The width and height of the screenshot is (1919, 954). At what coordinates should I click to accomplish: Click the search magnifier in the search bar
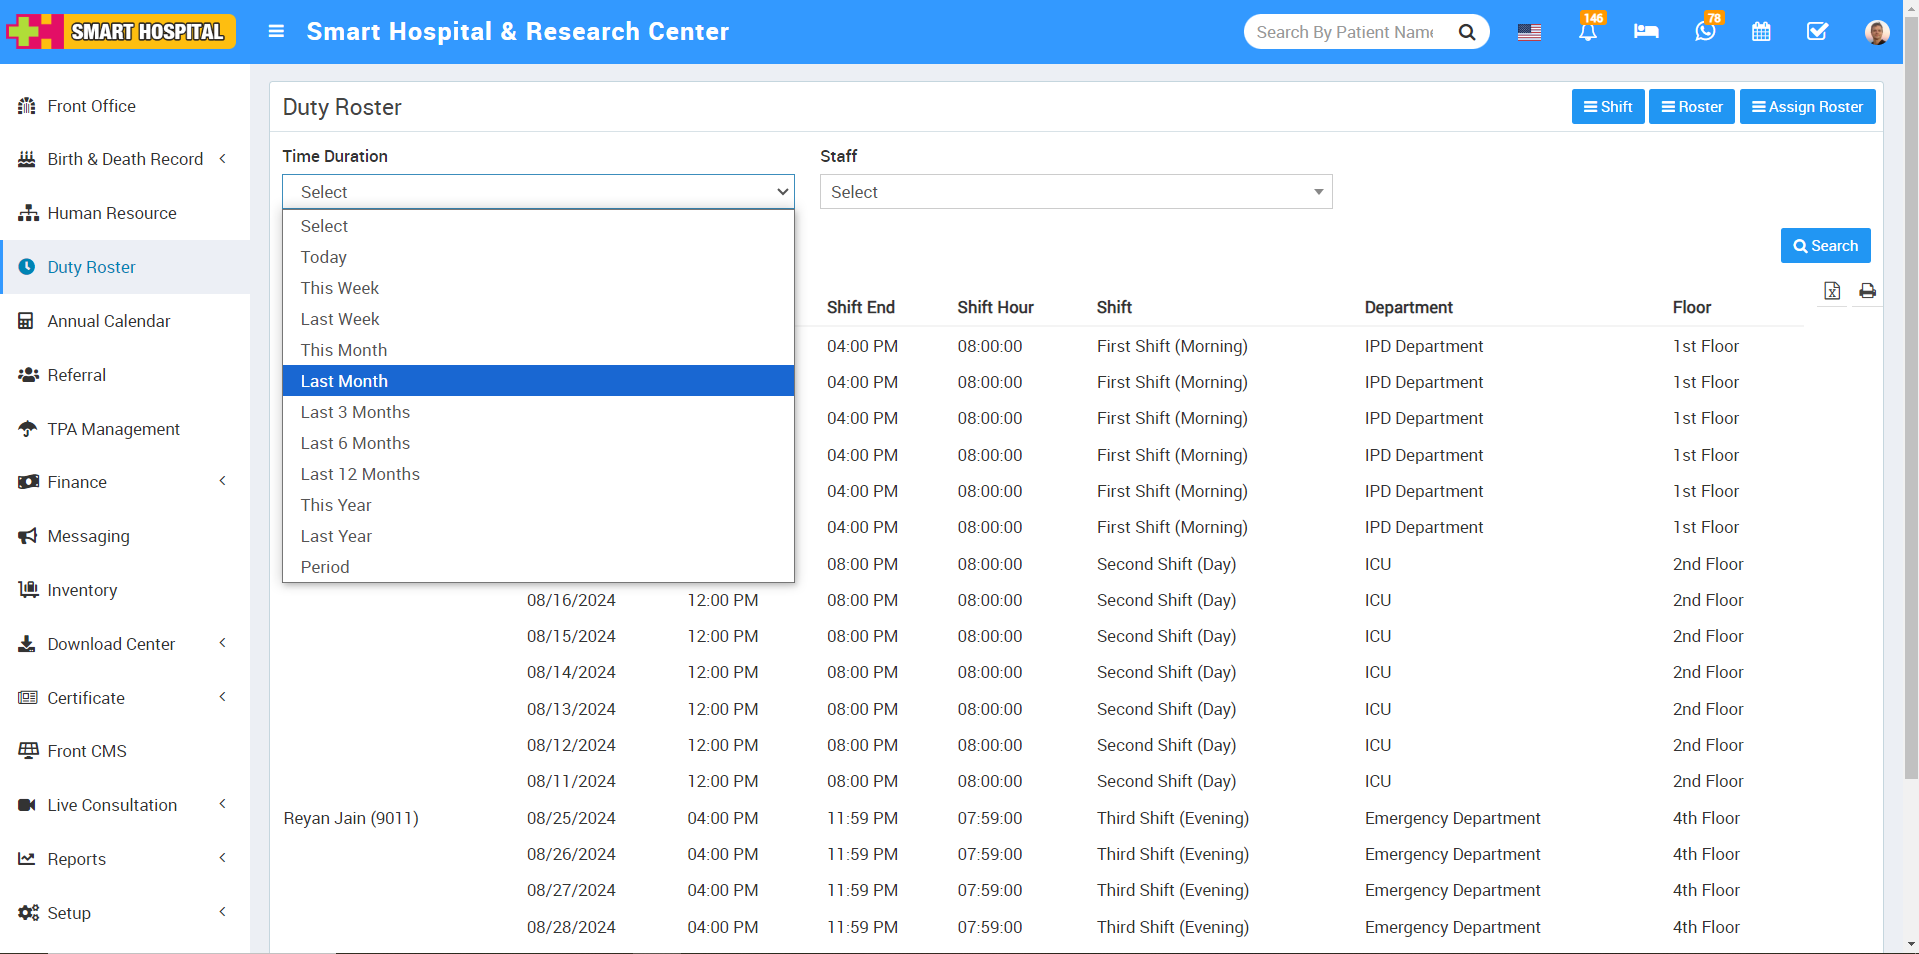pyautogui.click(x=1467, y=31)
